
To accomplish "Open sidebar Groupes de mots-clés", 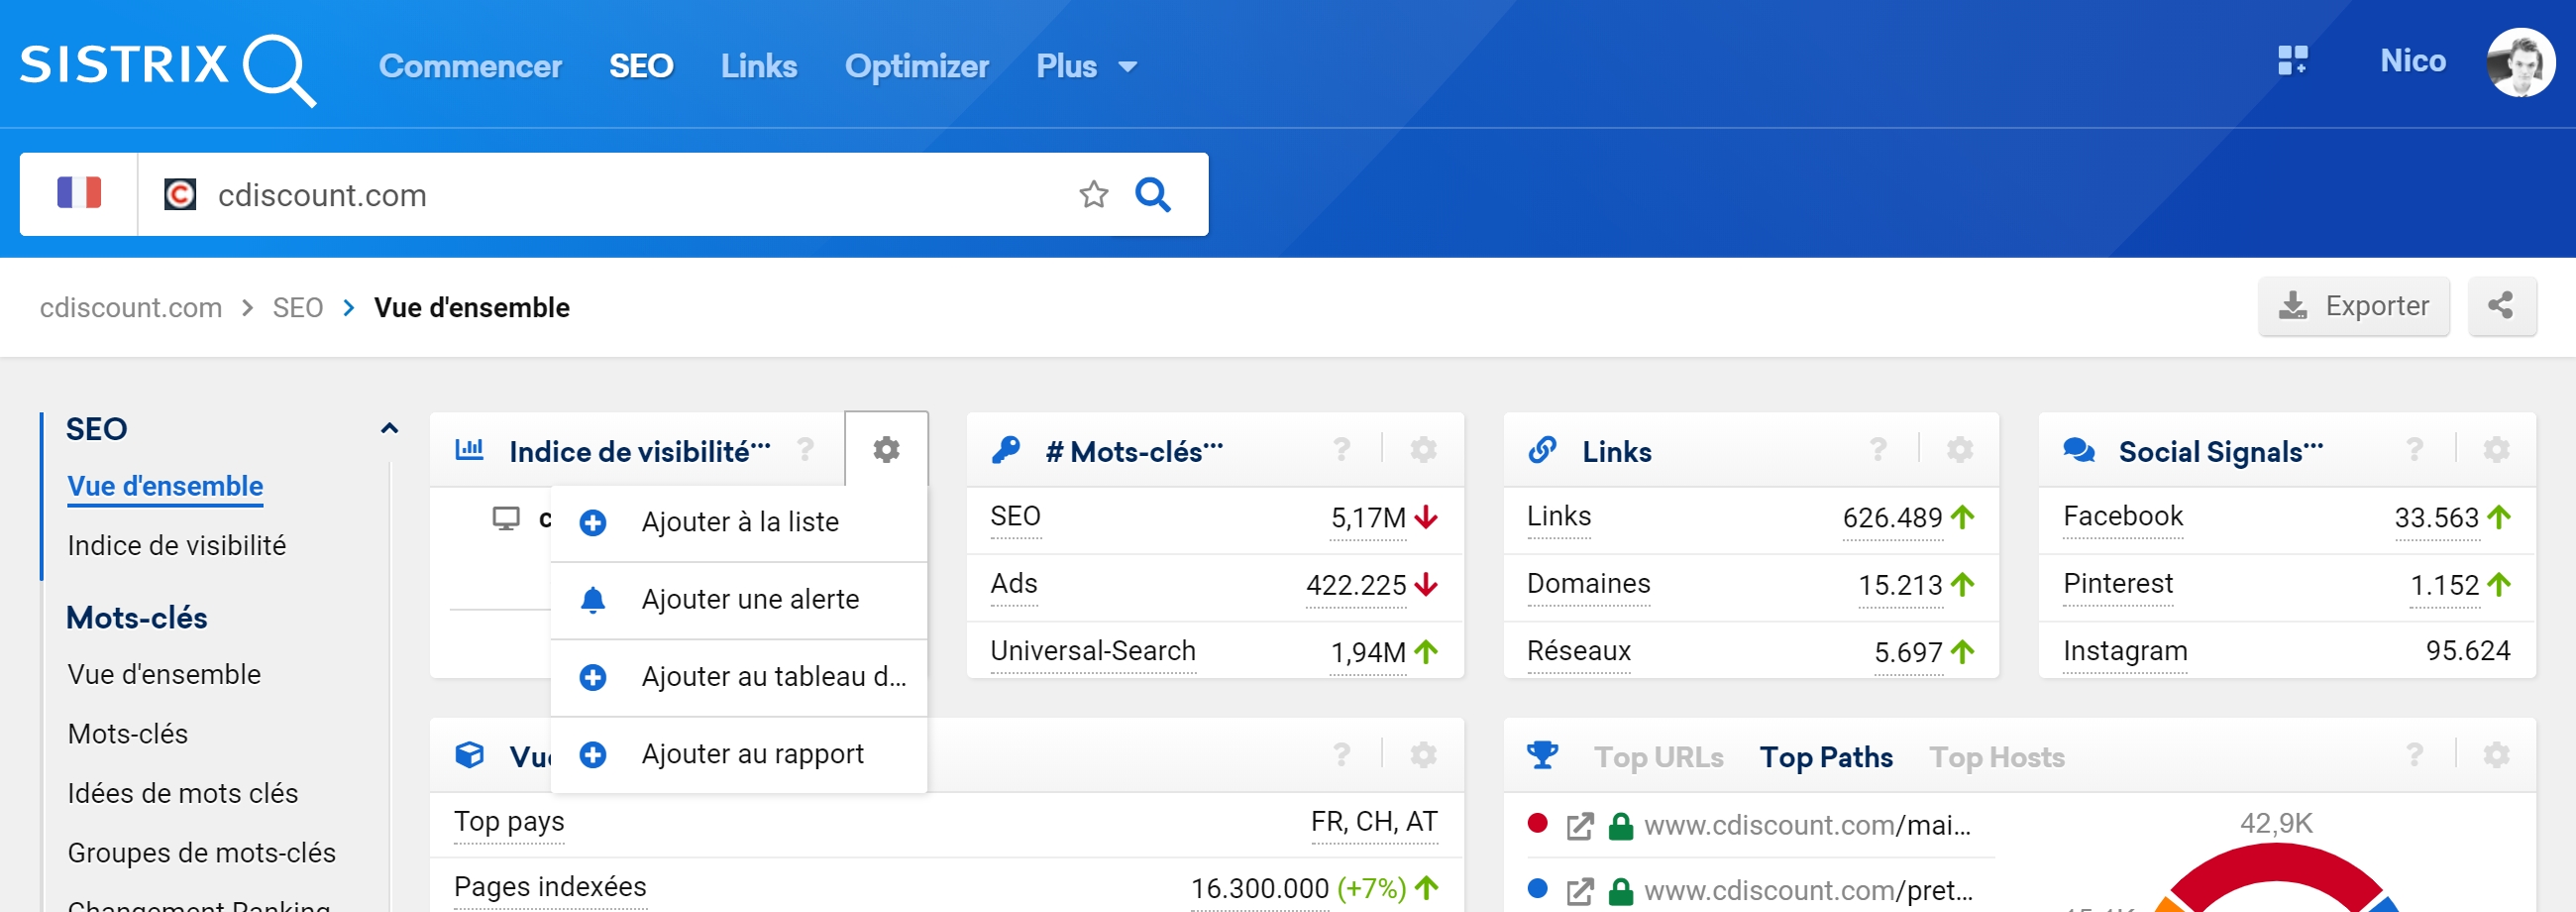I will tap(201, 853).
